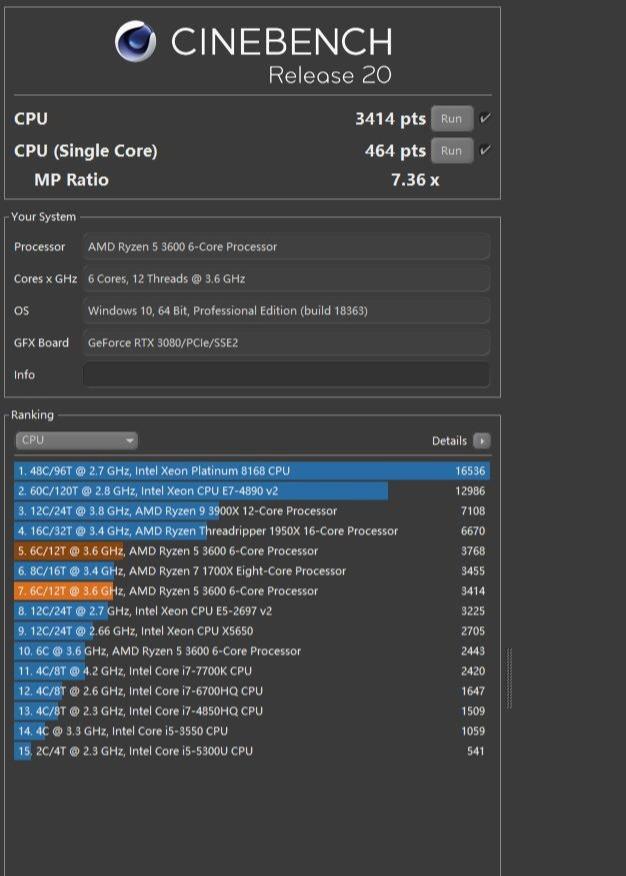Select ranking row Intel Core i7-4850HQ
The height and width of the screenshot is (876, 626).
point(252,711)
